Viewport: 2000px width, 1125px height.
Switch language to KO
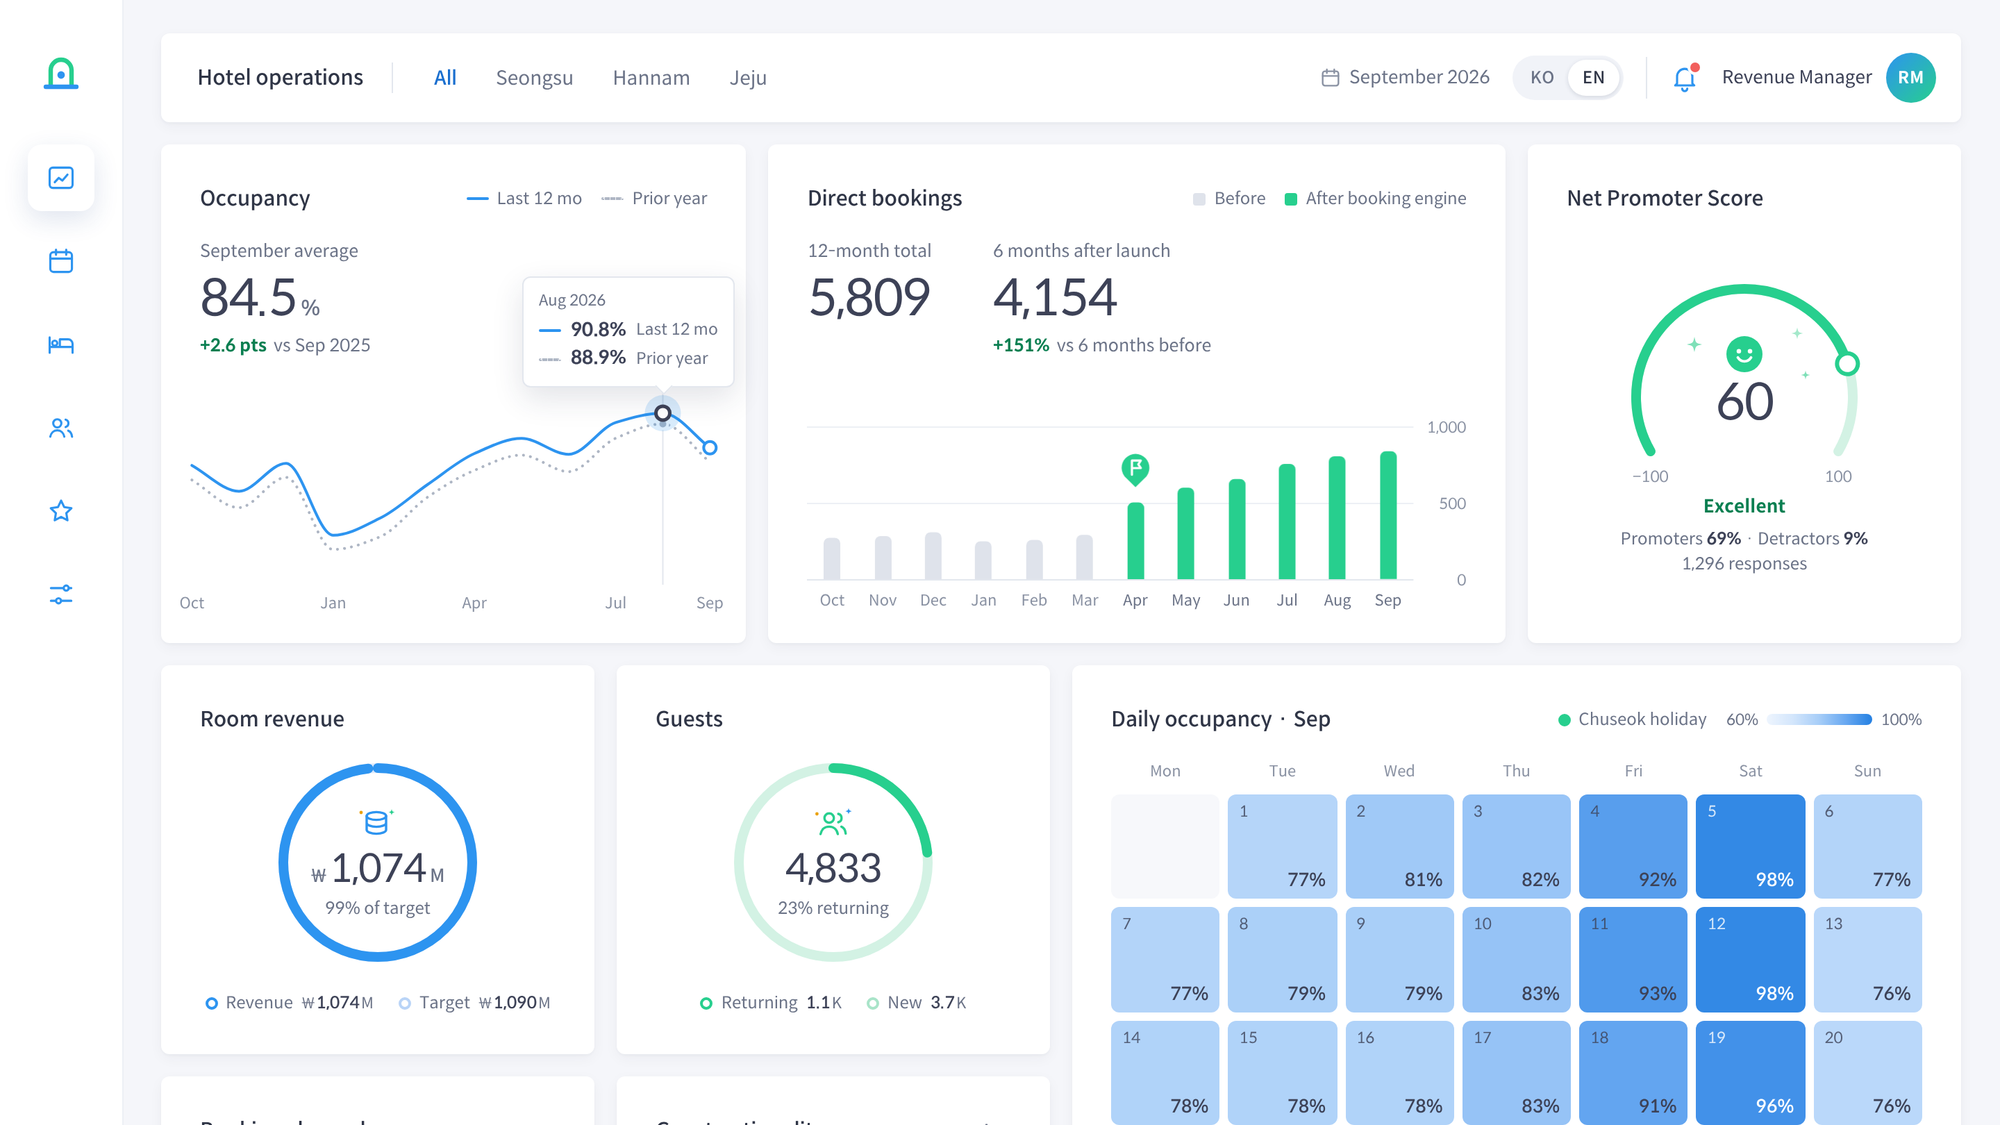1542,78
